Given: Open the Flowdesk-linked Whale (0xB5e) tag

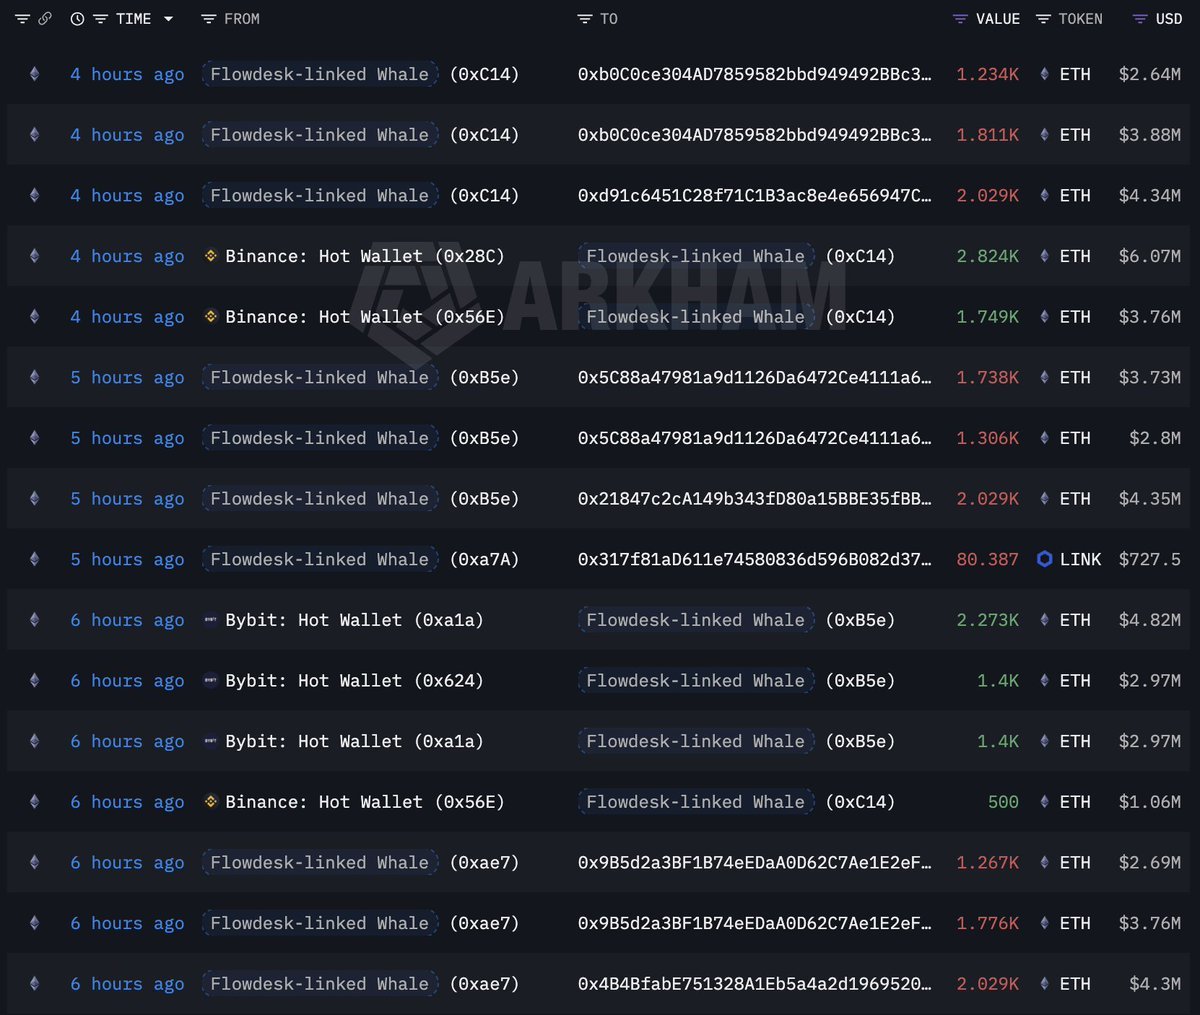Looking at the screenshot, I should (x=319, y=377).
